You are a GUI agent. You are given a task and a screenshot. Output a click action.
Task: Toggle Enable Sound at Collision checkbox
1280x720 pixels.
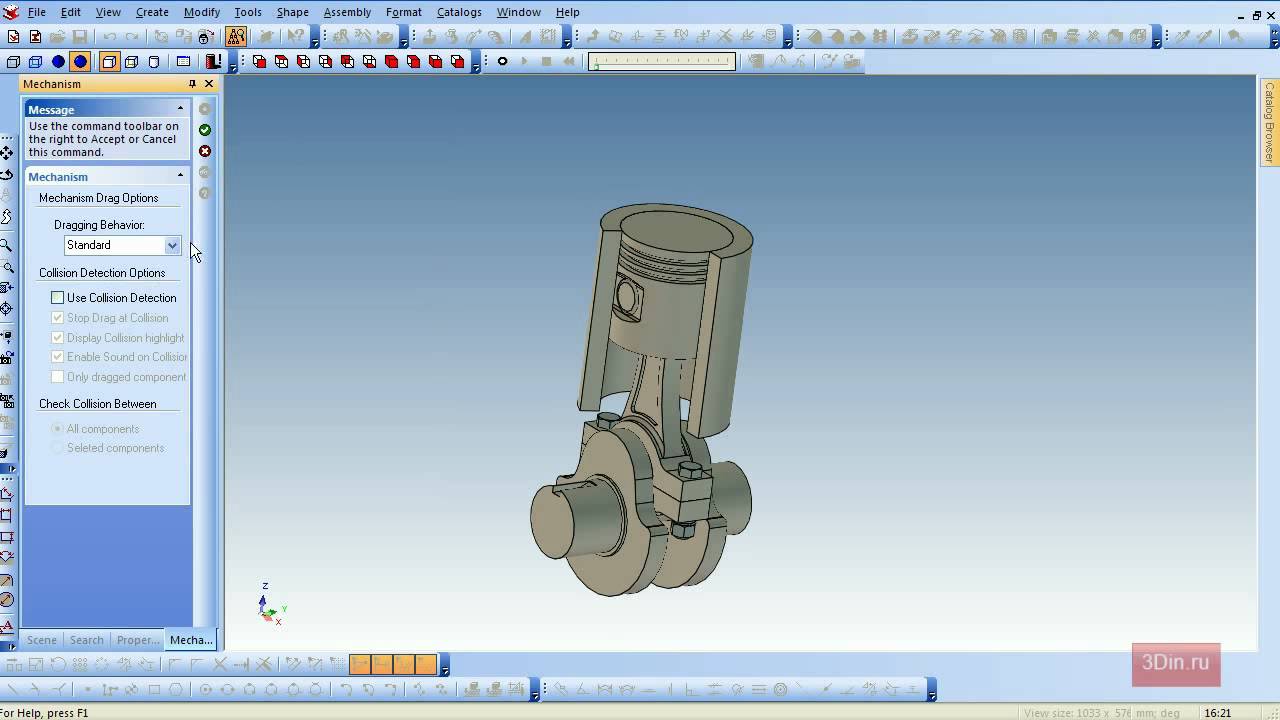(x=57, y=357)
